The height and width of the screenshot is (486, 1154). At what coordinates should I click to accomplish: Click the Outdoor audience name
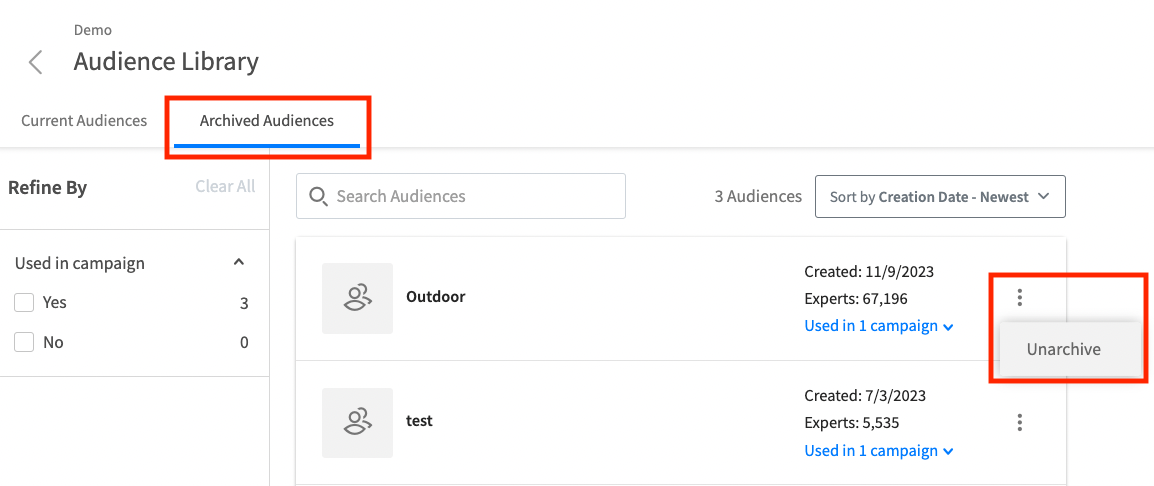click(x=436, y=297)
